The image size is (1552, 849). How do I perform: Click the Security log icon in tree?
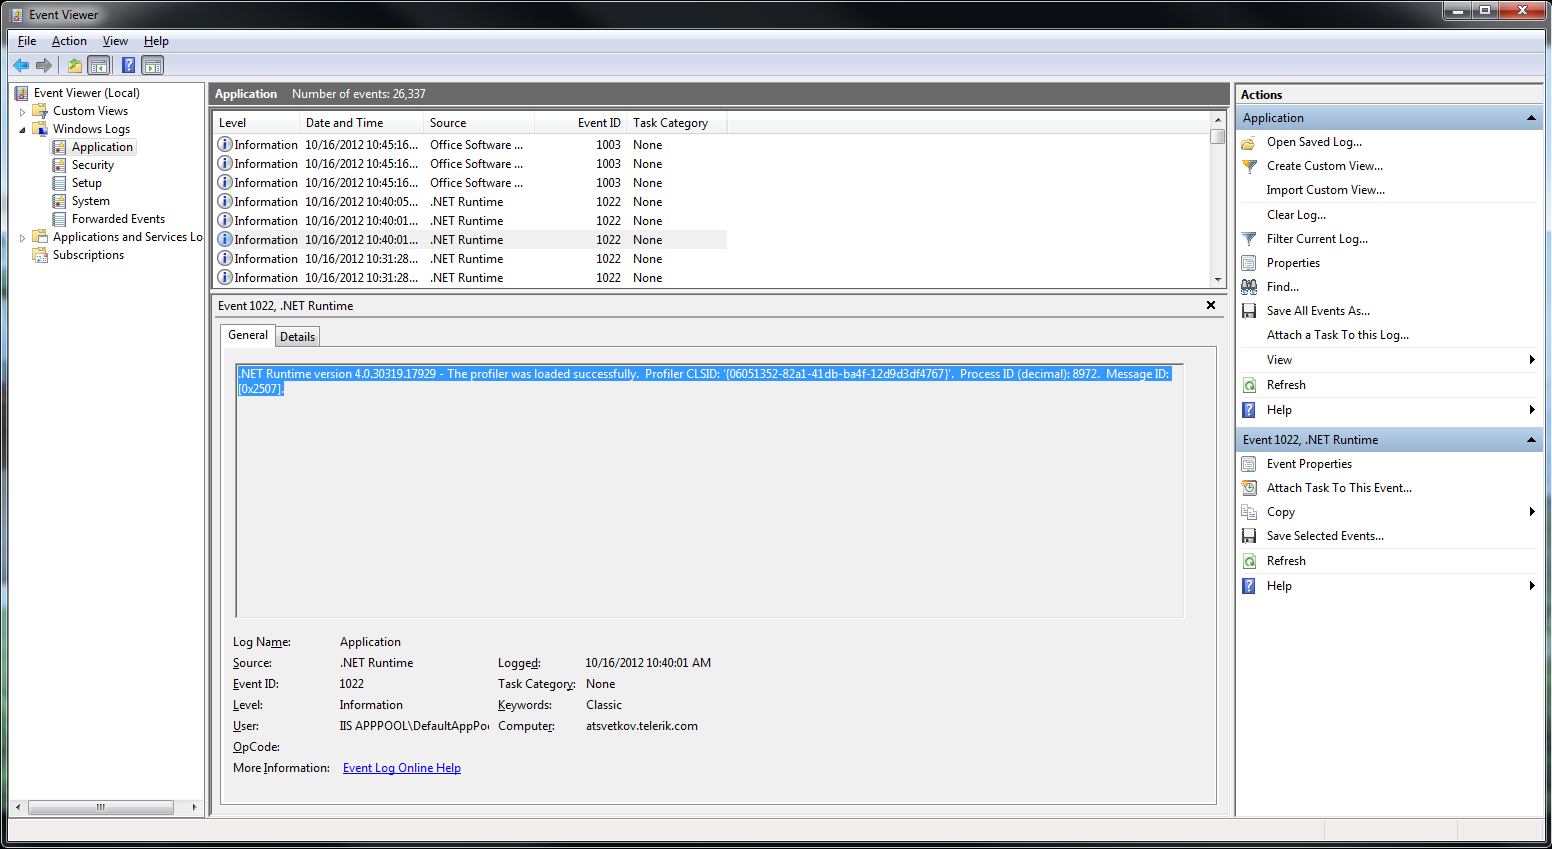point(60,165)
